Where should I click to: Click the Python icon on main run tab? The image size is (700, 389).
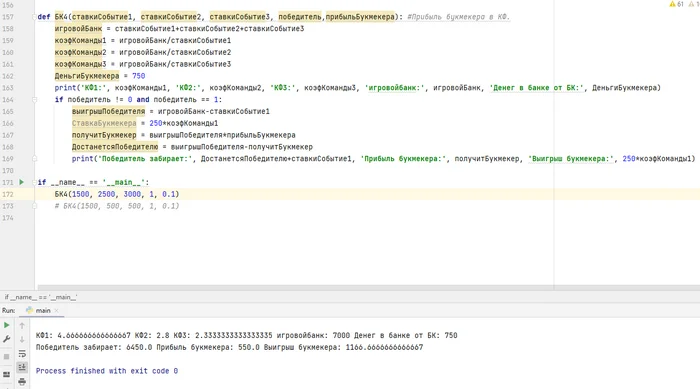point(29,310)
